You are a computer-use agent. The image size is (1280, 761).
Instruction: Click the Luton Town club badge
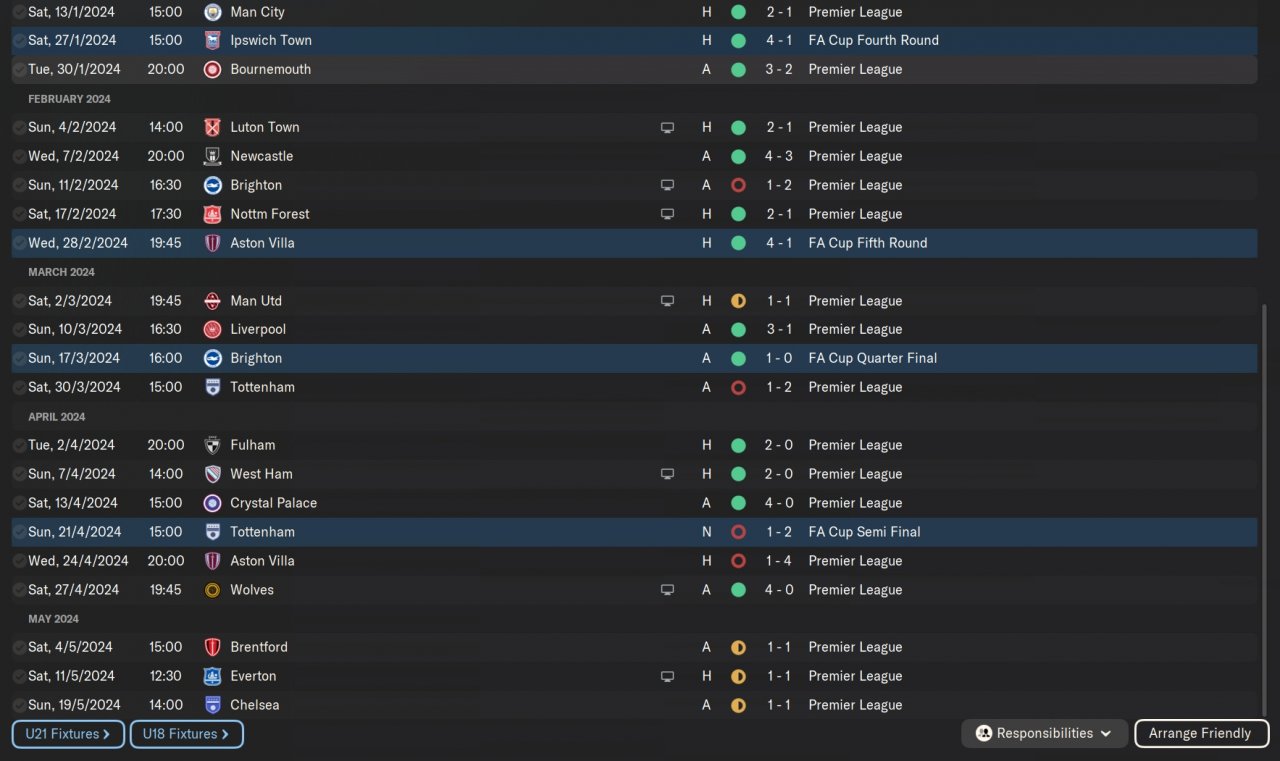212,127
